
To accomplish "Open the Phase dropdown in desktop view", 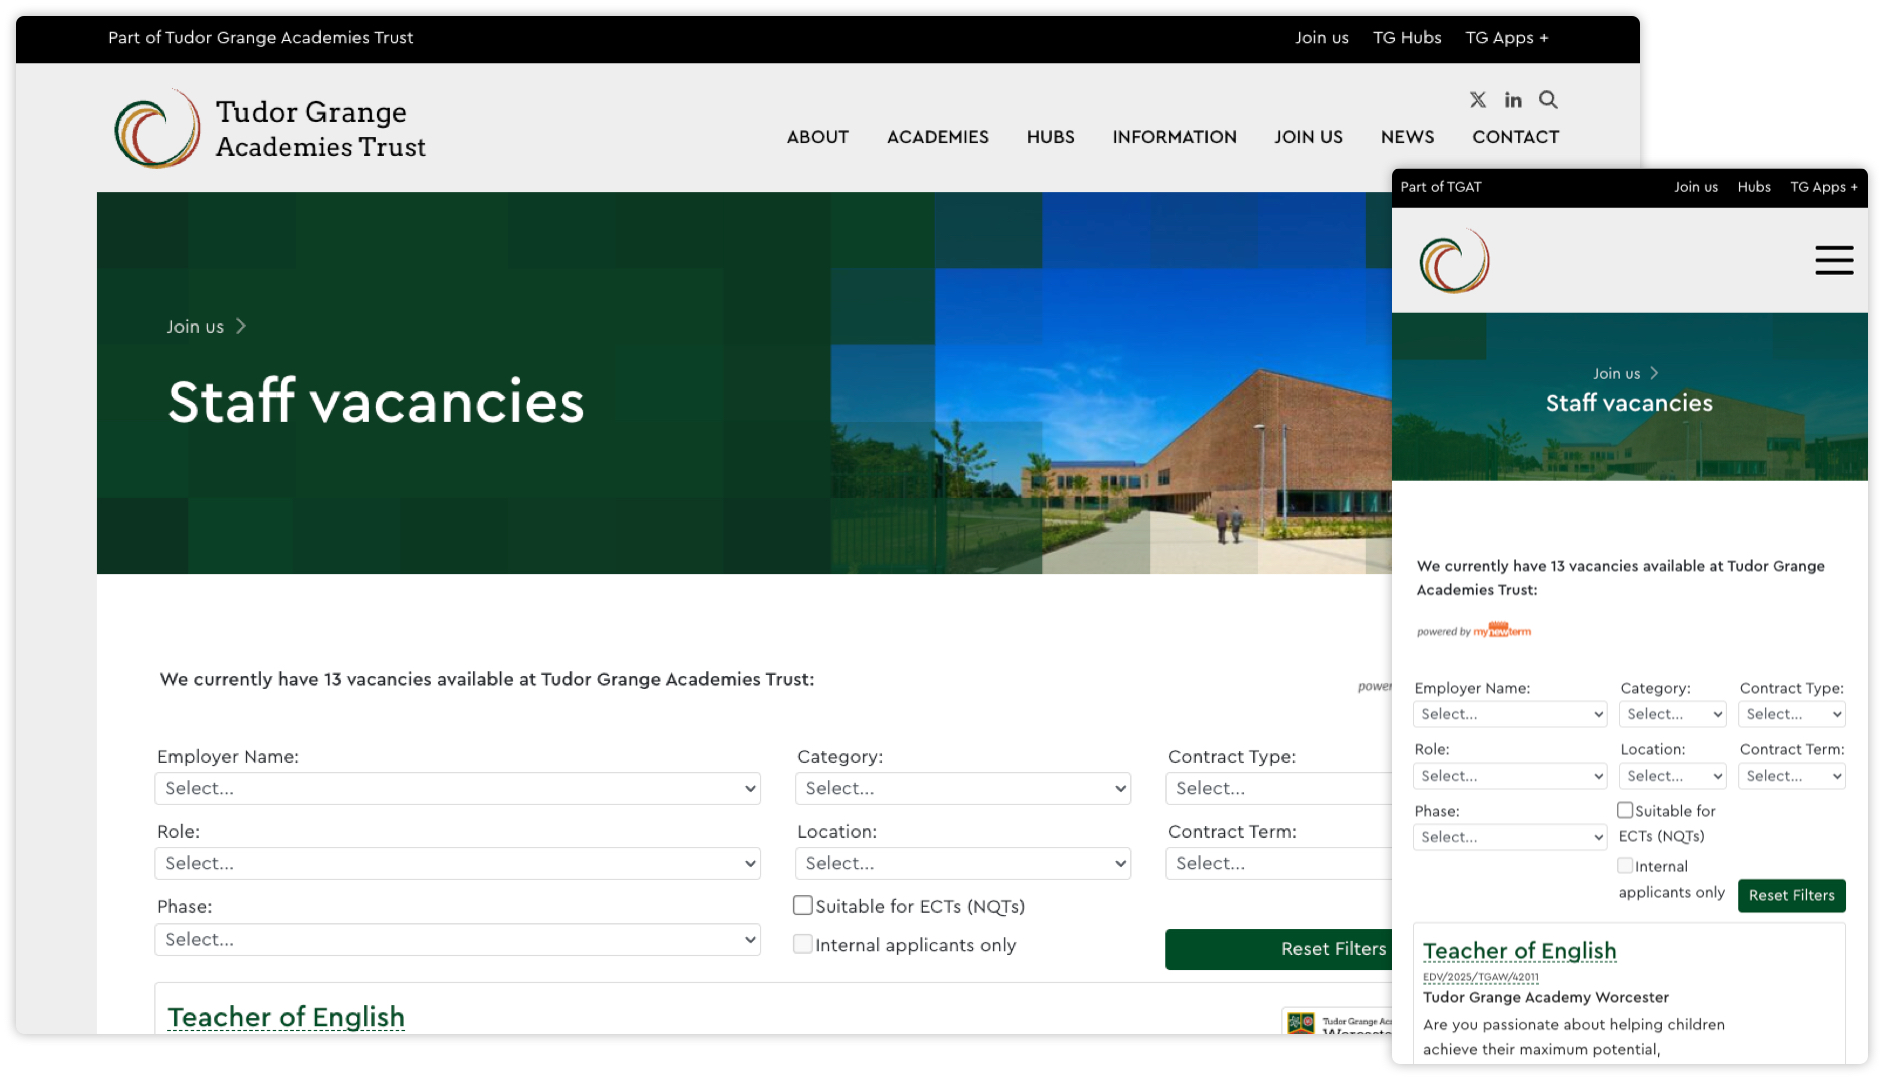I will point(457,939).
